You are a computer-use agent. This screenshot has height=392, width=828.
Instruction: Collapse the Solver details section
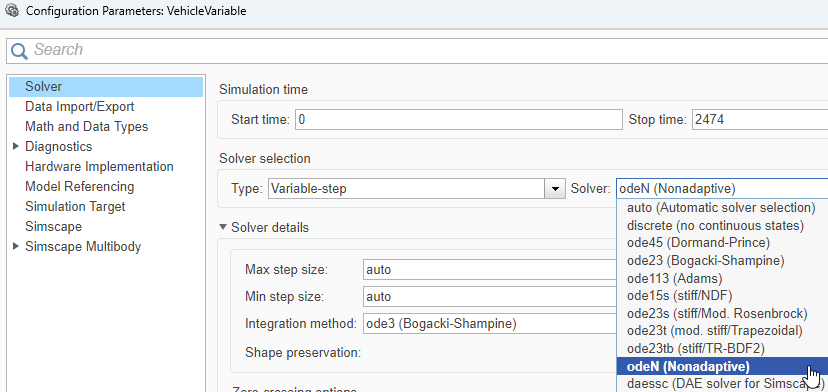click(x=223, y=228)
